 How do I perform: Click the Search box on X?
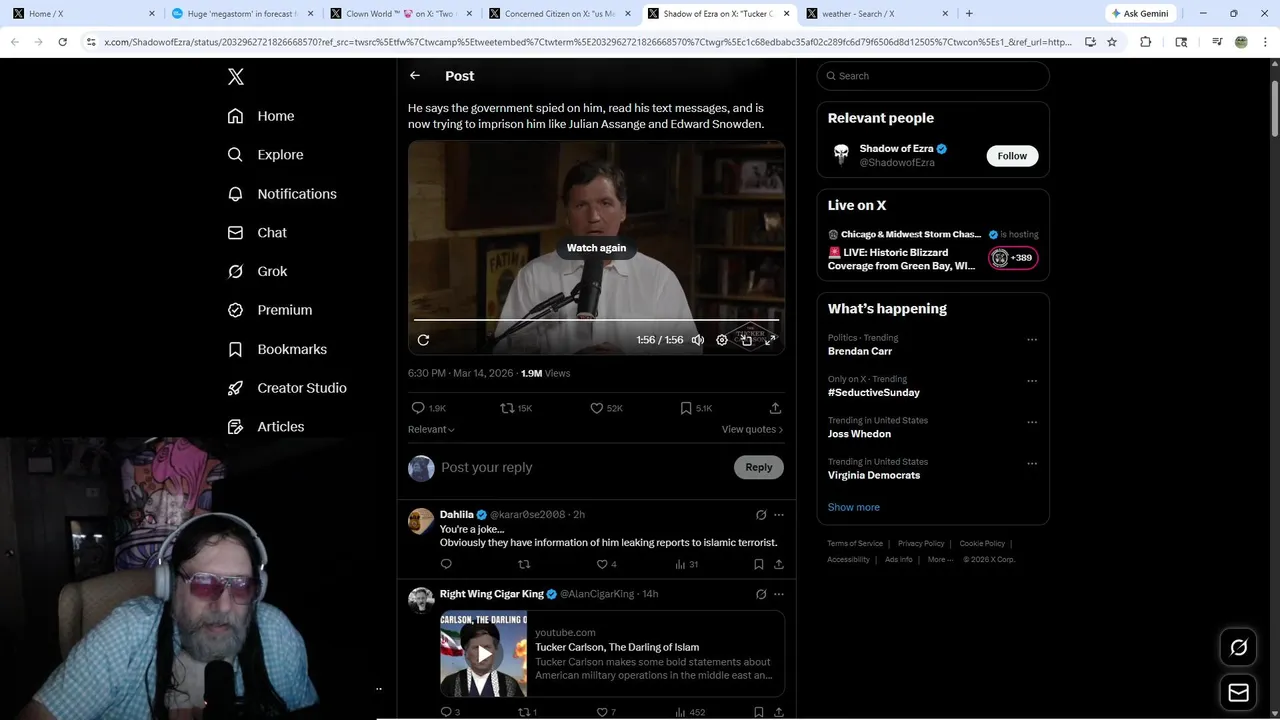933,76
